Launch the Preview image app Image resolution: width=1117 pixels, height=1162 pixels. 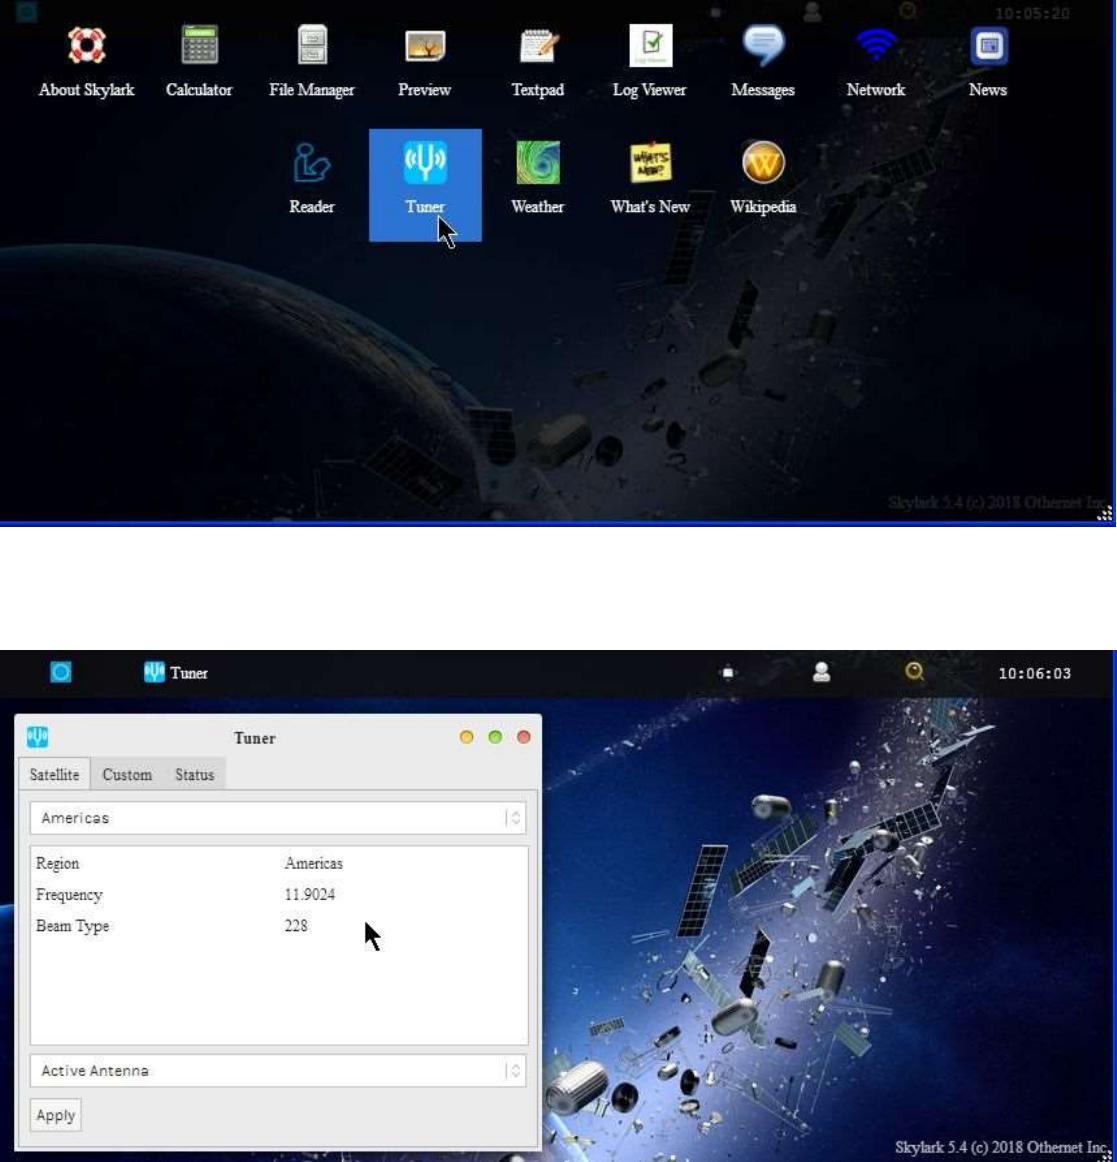pyautogui.click(x=425, y=63)
